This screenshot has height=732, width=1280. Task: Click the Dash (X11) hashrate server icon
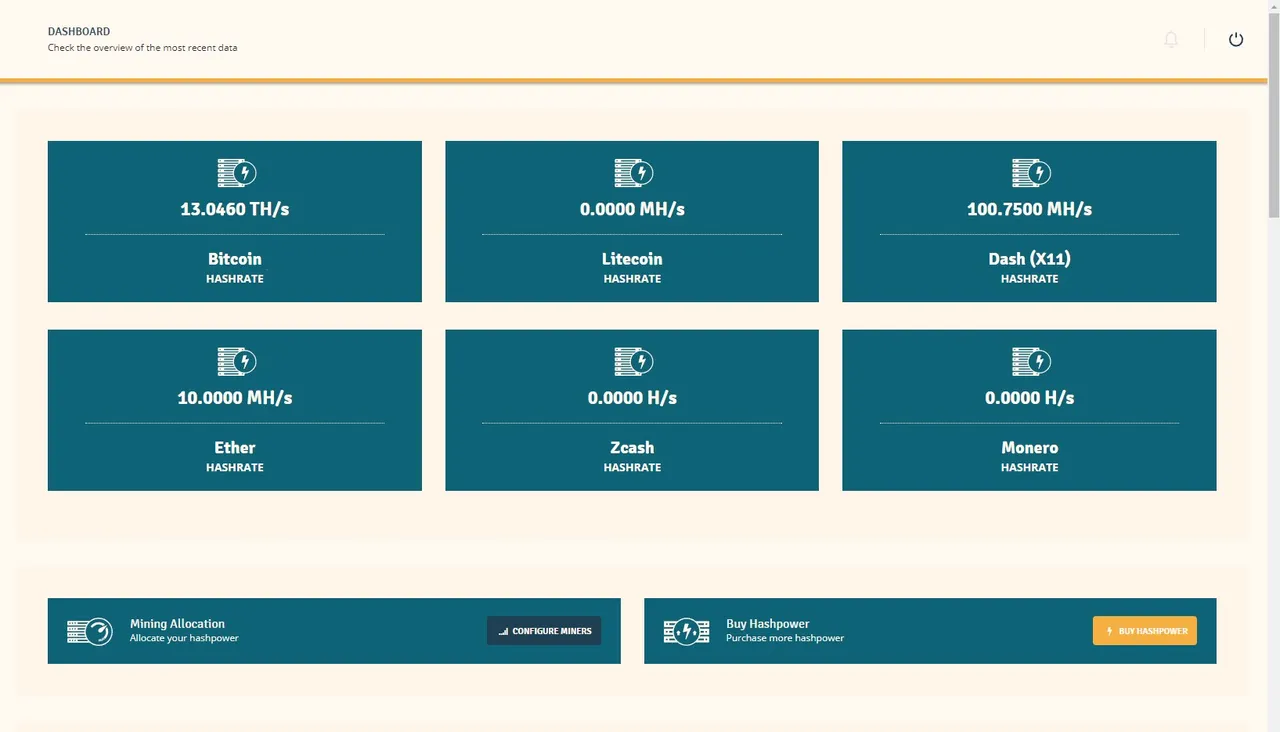click(1031, 173)
